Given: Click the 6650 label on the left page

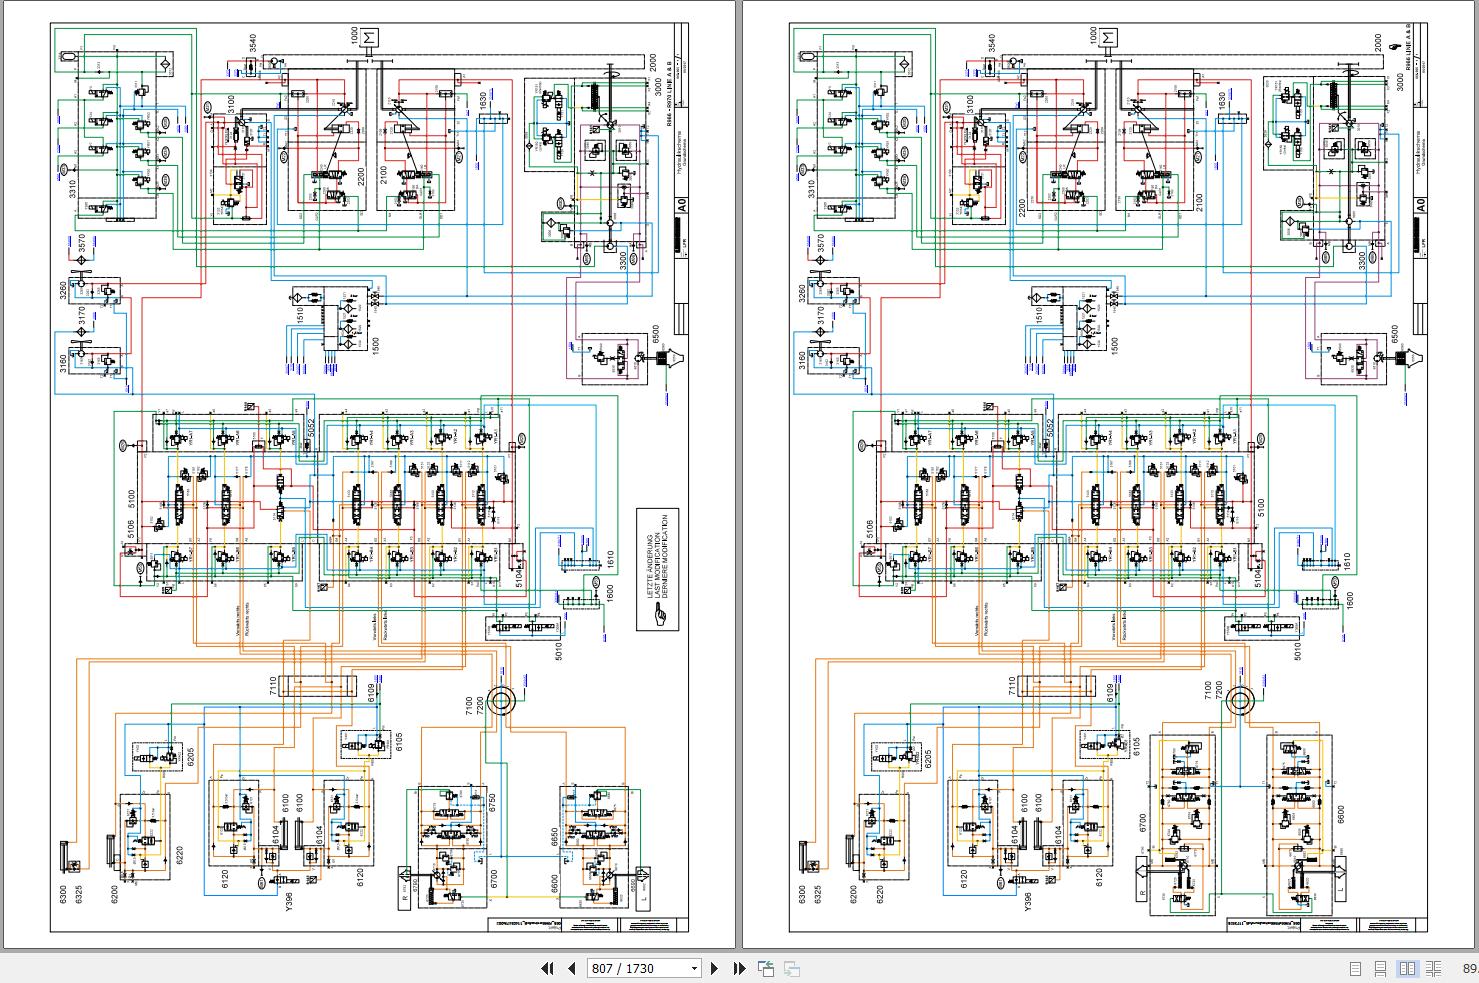Looking at the screenshot, I should coord(554,837).
